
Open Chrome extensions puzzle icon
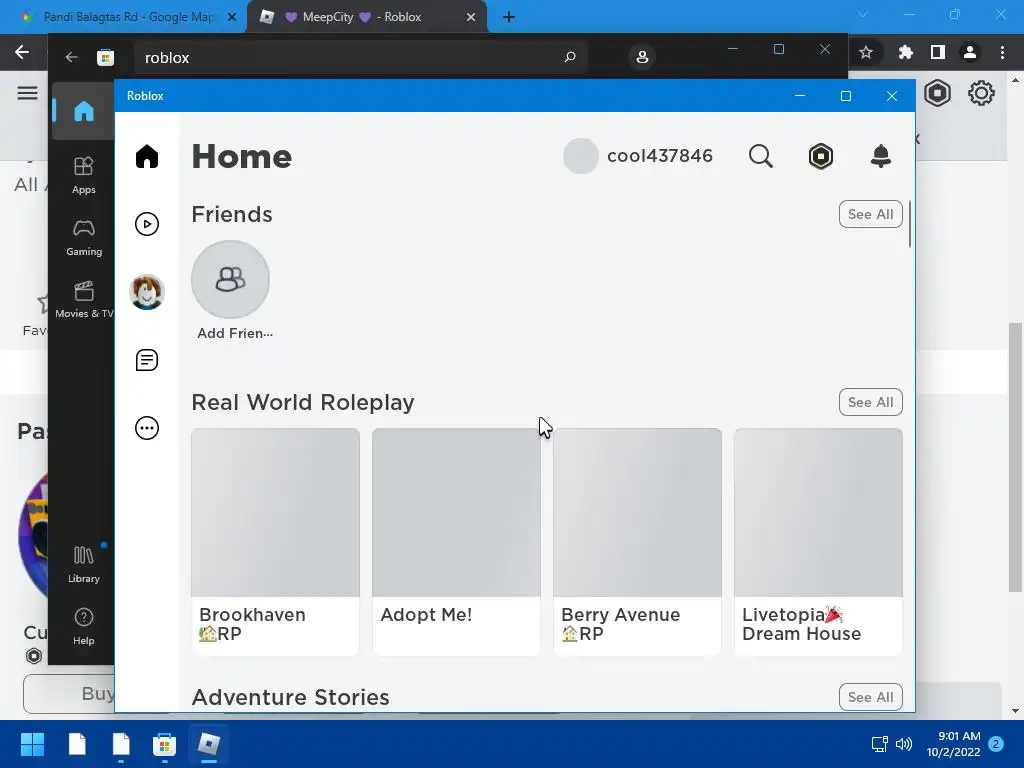[x=906, y=52]
